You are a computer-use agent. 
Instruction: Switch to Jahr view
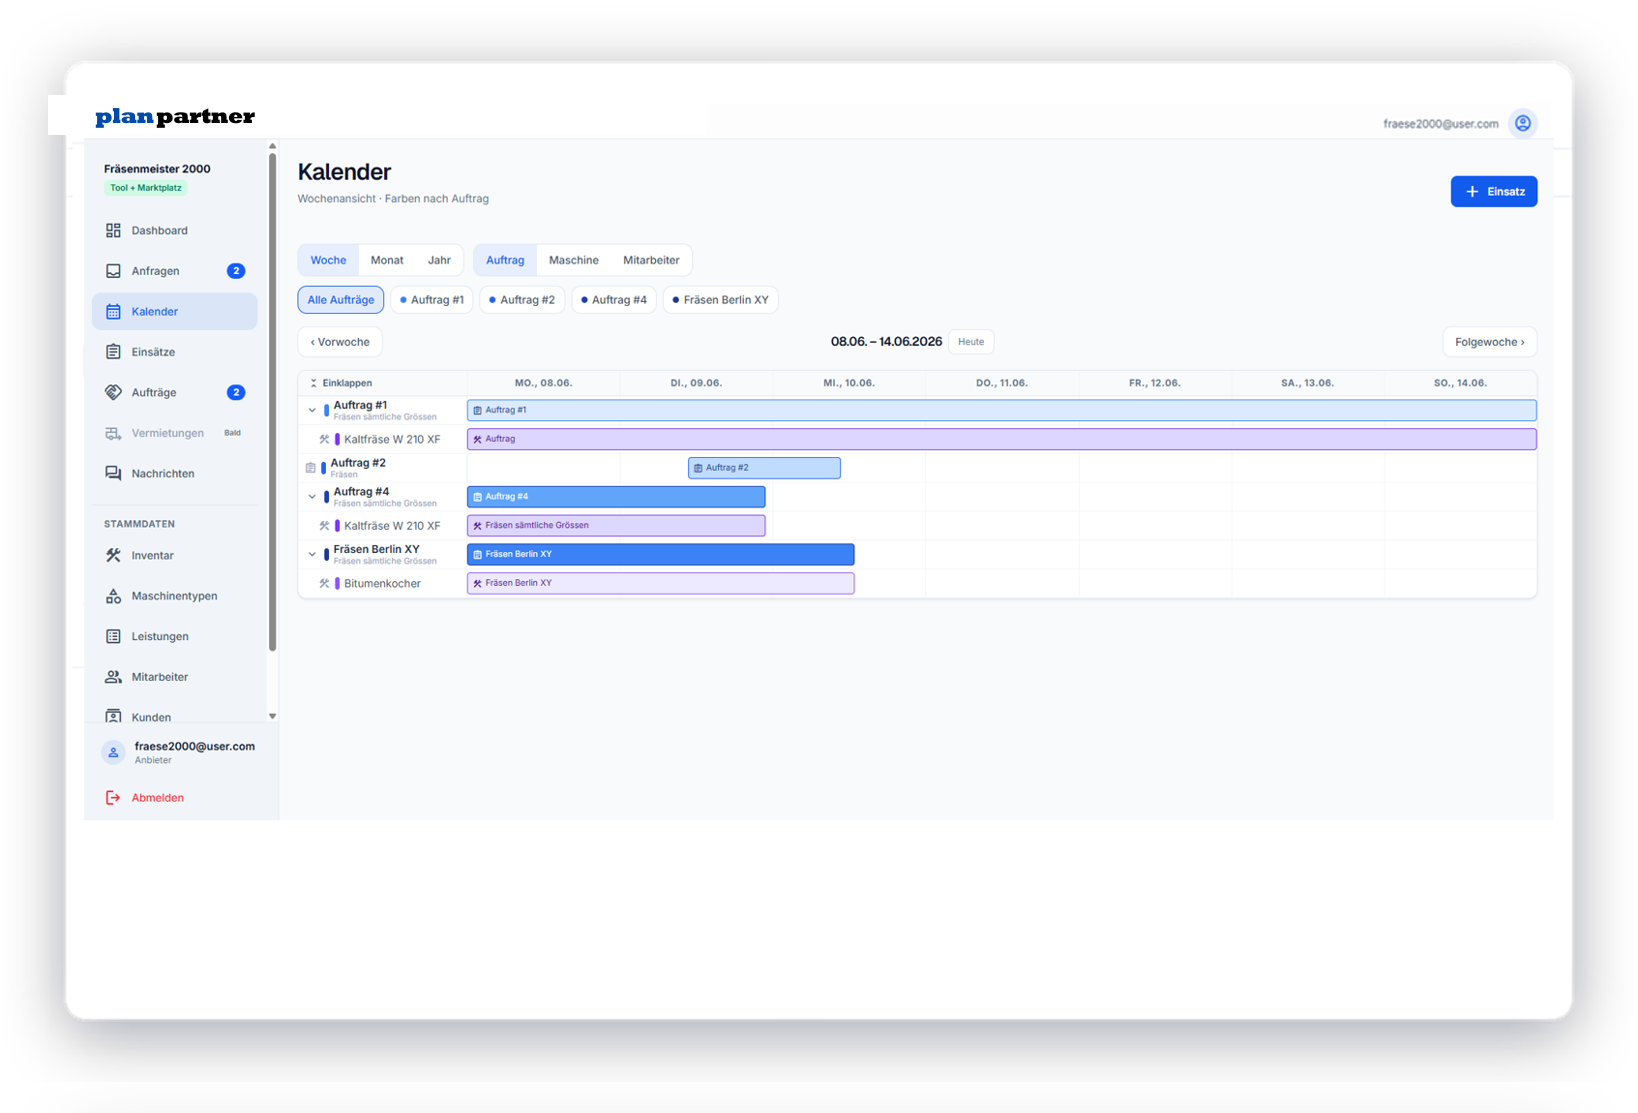pyautogui.click(x=439, y=260)
